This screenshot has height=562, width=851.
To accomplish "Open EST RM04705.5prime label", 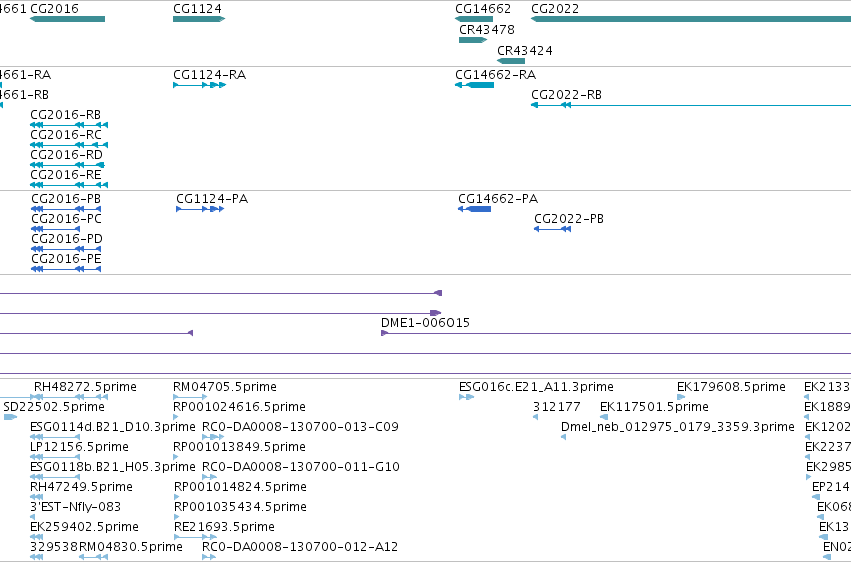I will pos(225,387).
